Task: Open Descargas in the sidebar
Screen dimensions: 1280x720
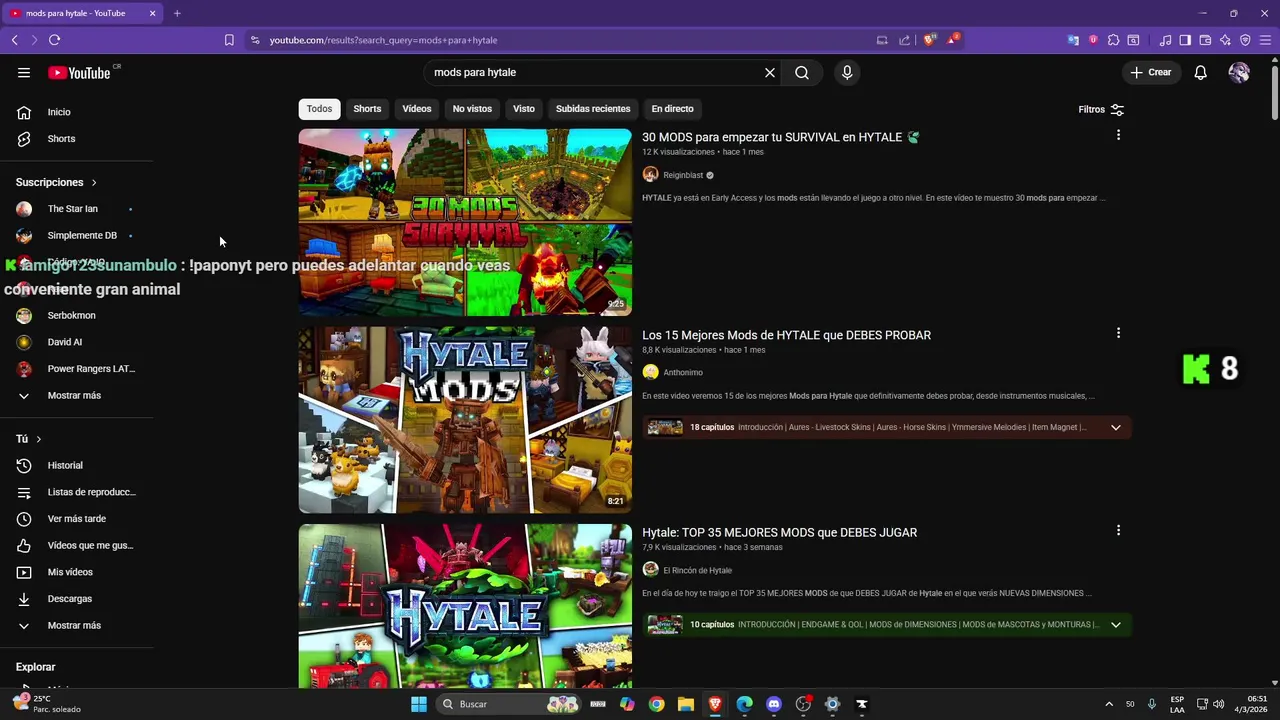Action: tap(77, 599)
